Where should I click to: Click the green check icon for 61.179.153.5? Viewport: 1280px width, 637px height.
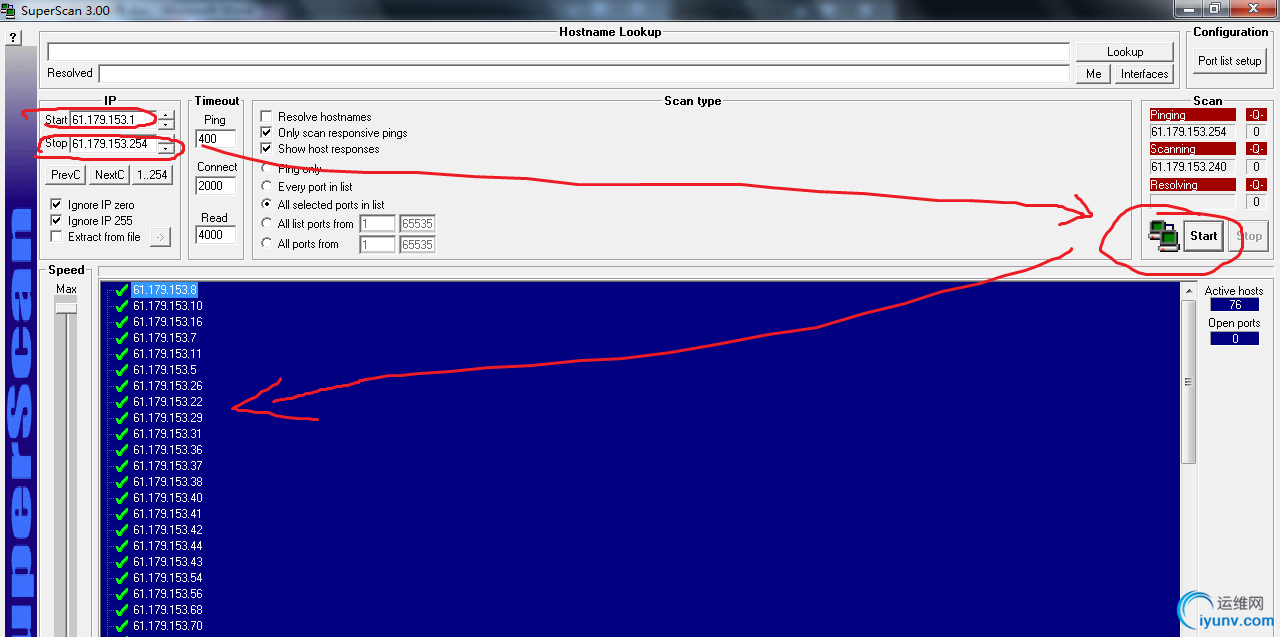122,370
